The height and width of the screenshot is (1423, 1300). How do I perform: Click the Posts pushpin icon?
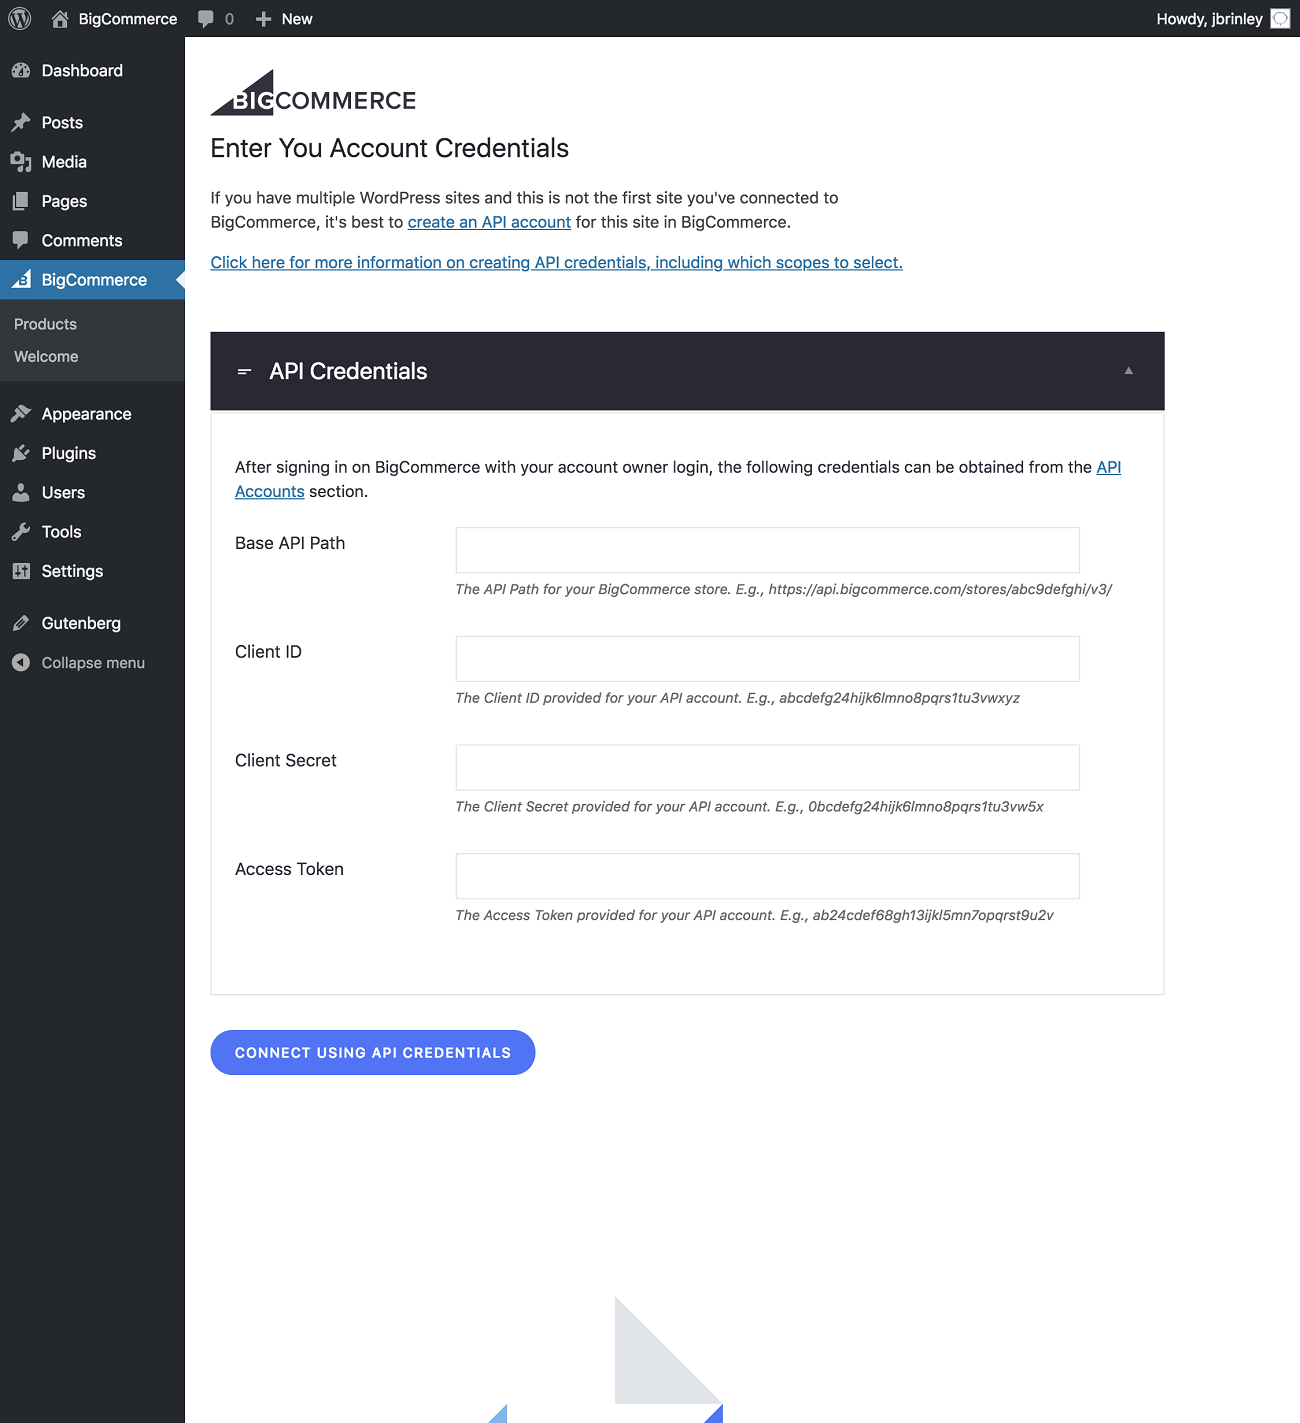coord(21,123)
